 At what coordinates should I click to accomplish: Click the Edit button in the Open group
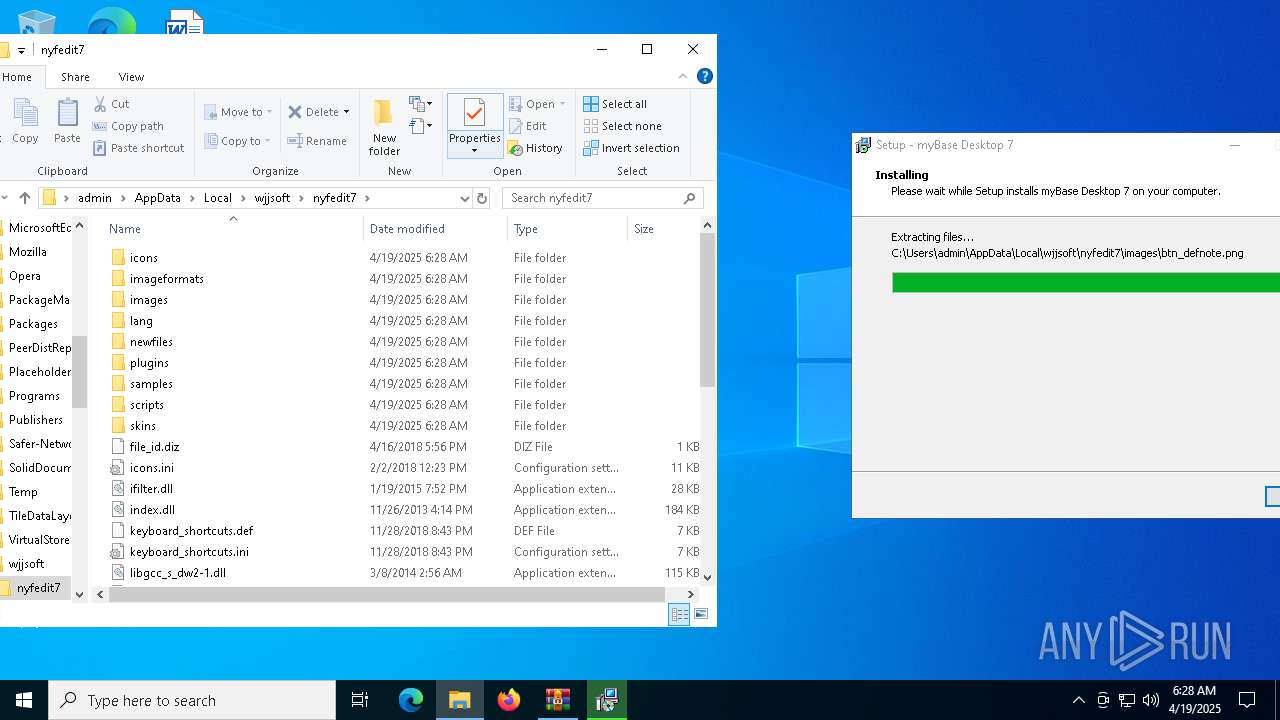tap(527, 126)
